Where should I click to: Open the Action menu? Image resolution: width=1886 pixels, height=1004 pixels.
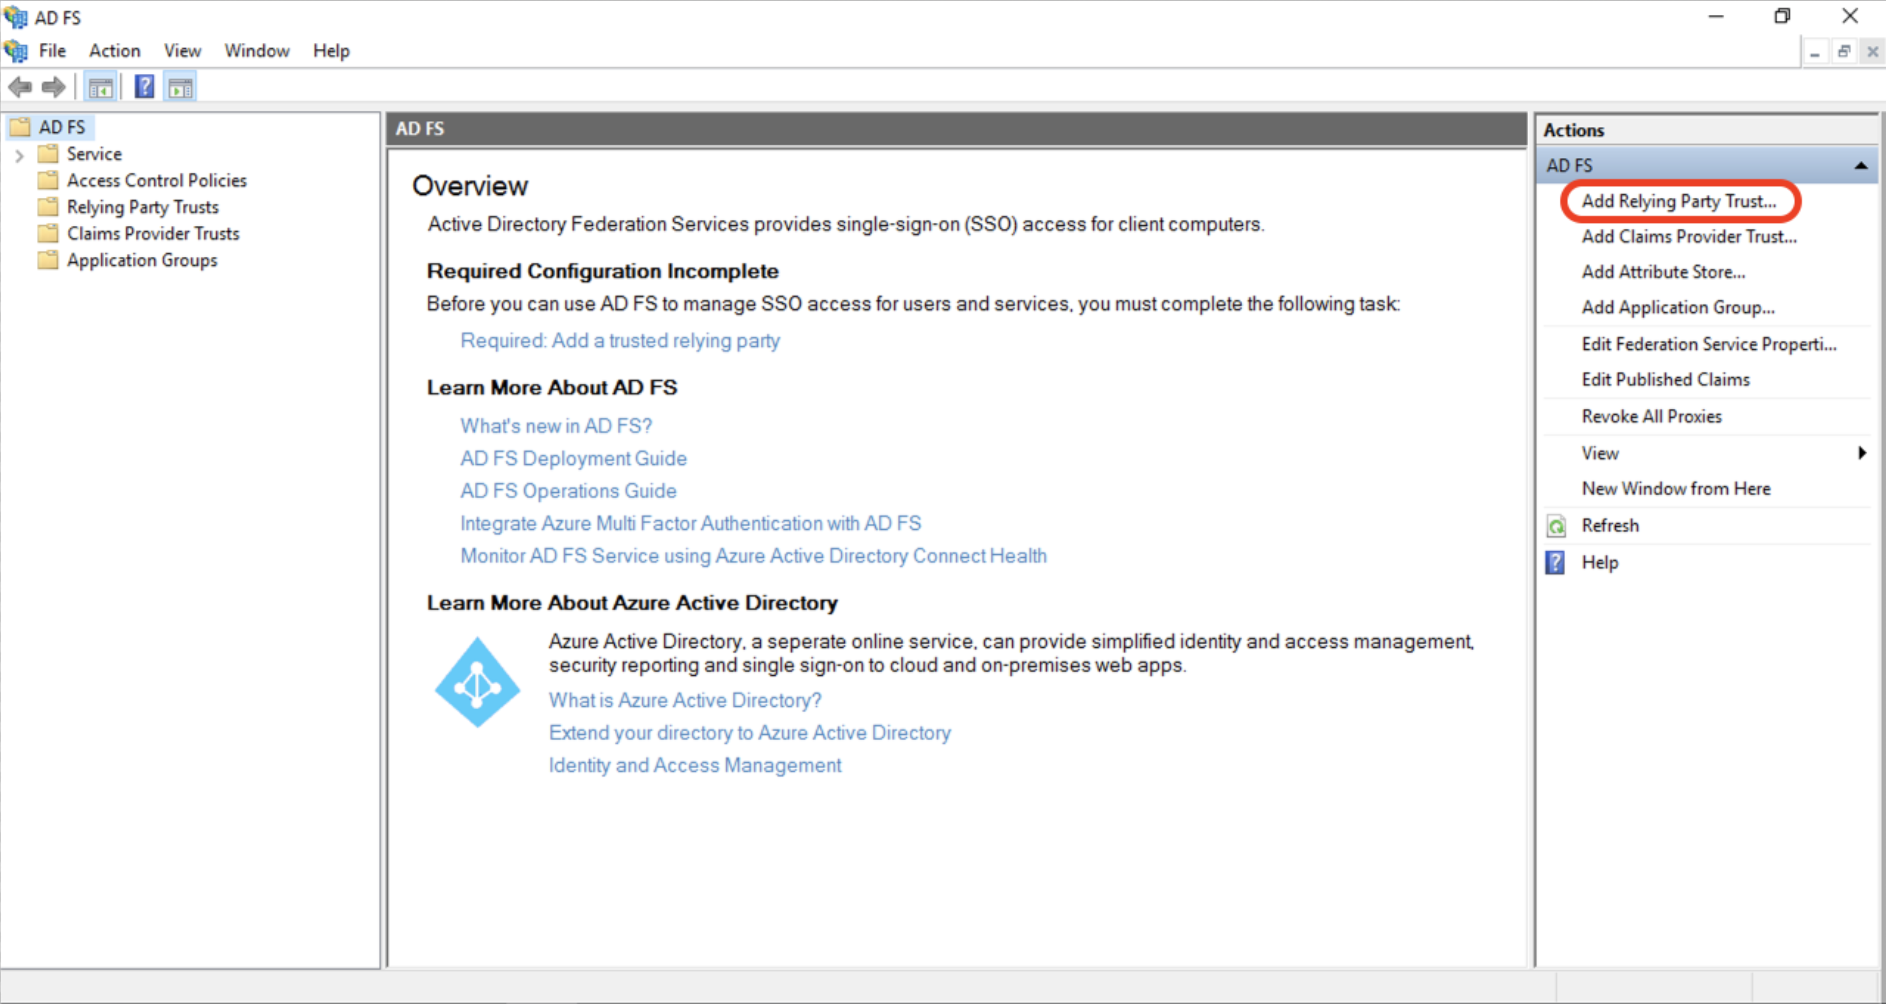click(x=115, y=51)
